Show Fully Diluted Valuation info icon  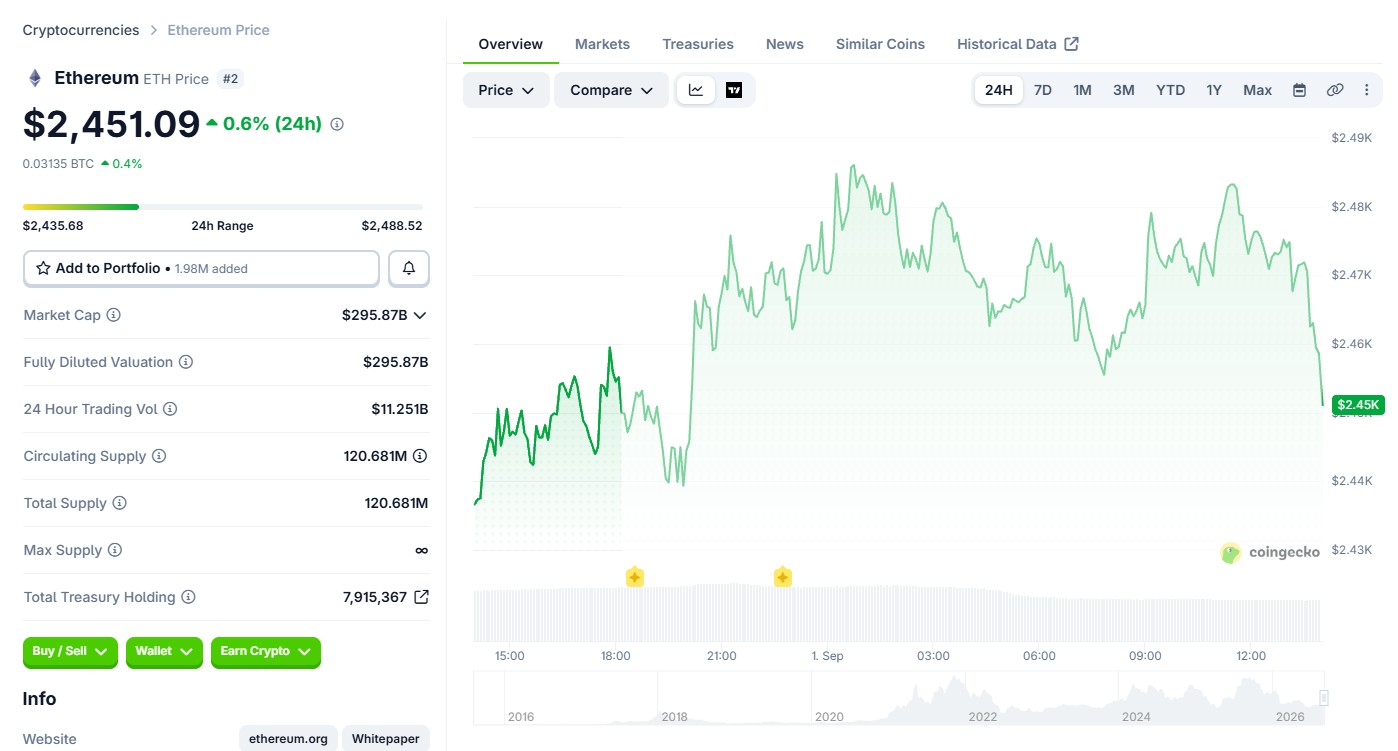[186, 362]
